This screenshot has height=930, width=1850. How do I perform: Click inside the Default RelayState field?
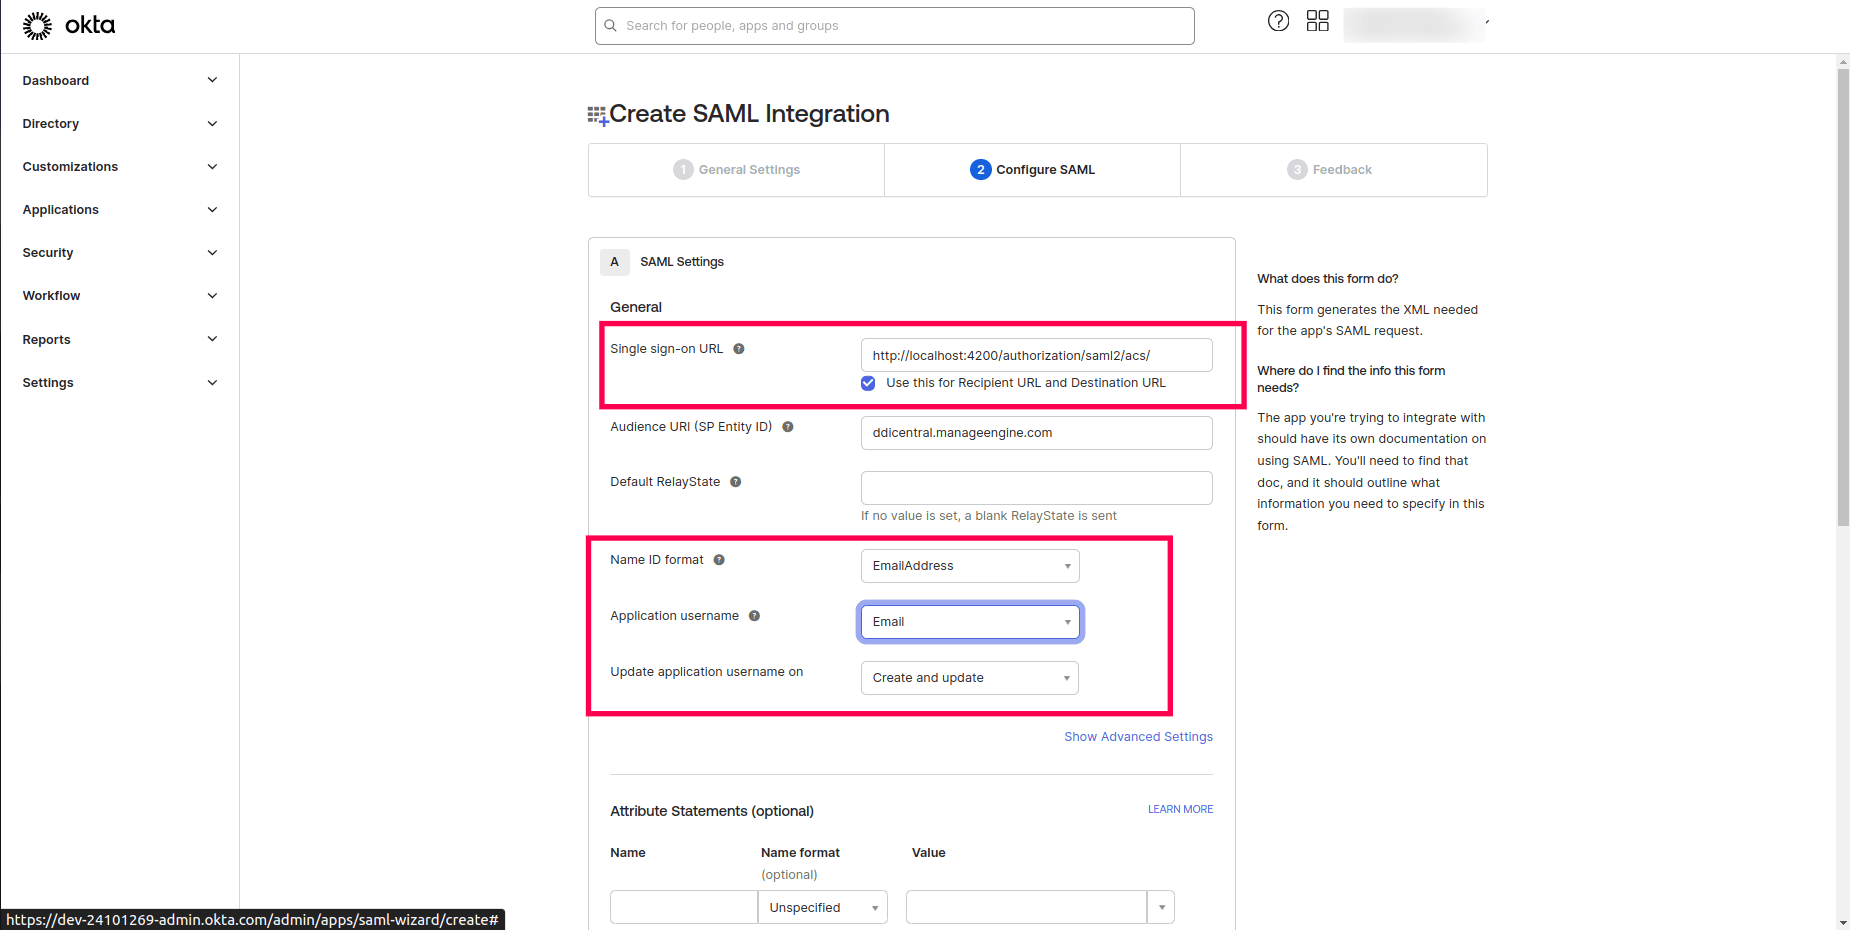[x=1035, y=488]
